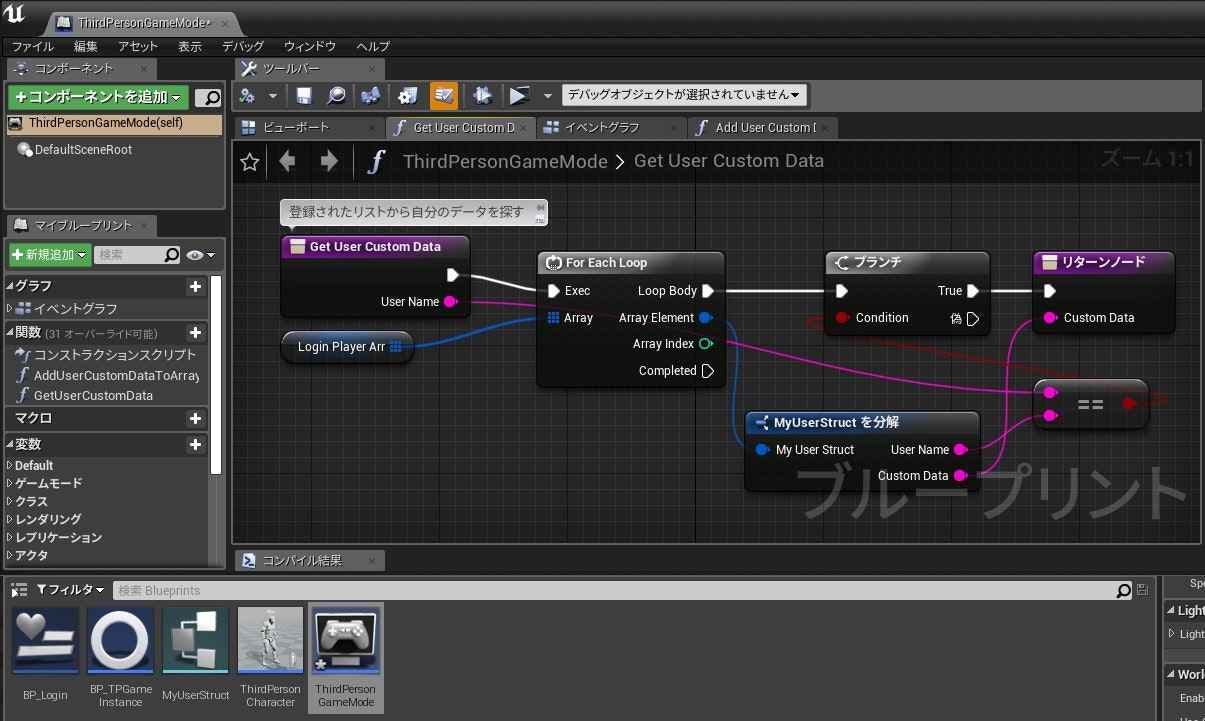Click ThirdPersonGameMode breadcrumb link

(505, 161)
